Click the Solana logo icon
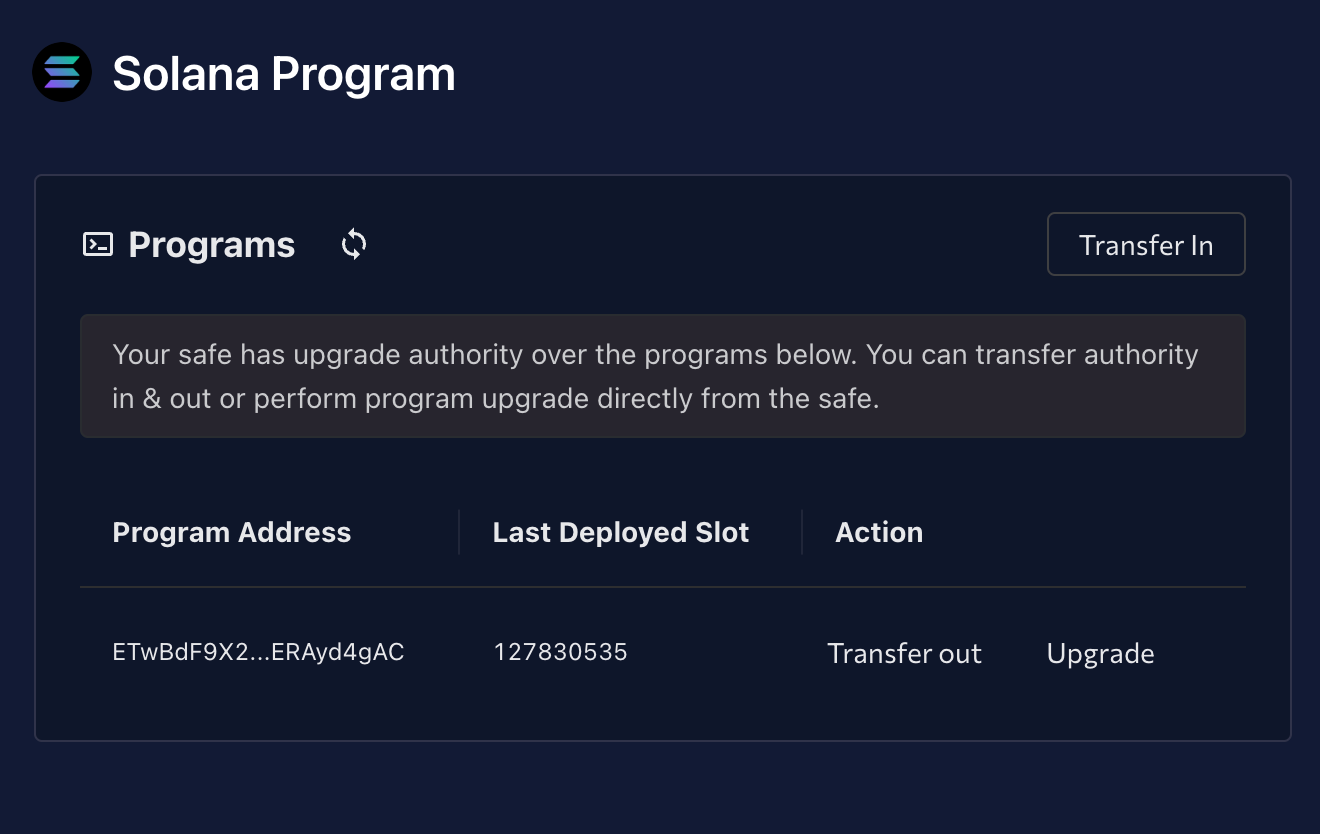This screenshot has width=1320, height=834. pos(62,72)
